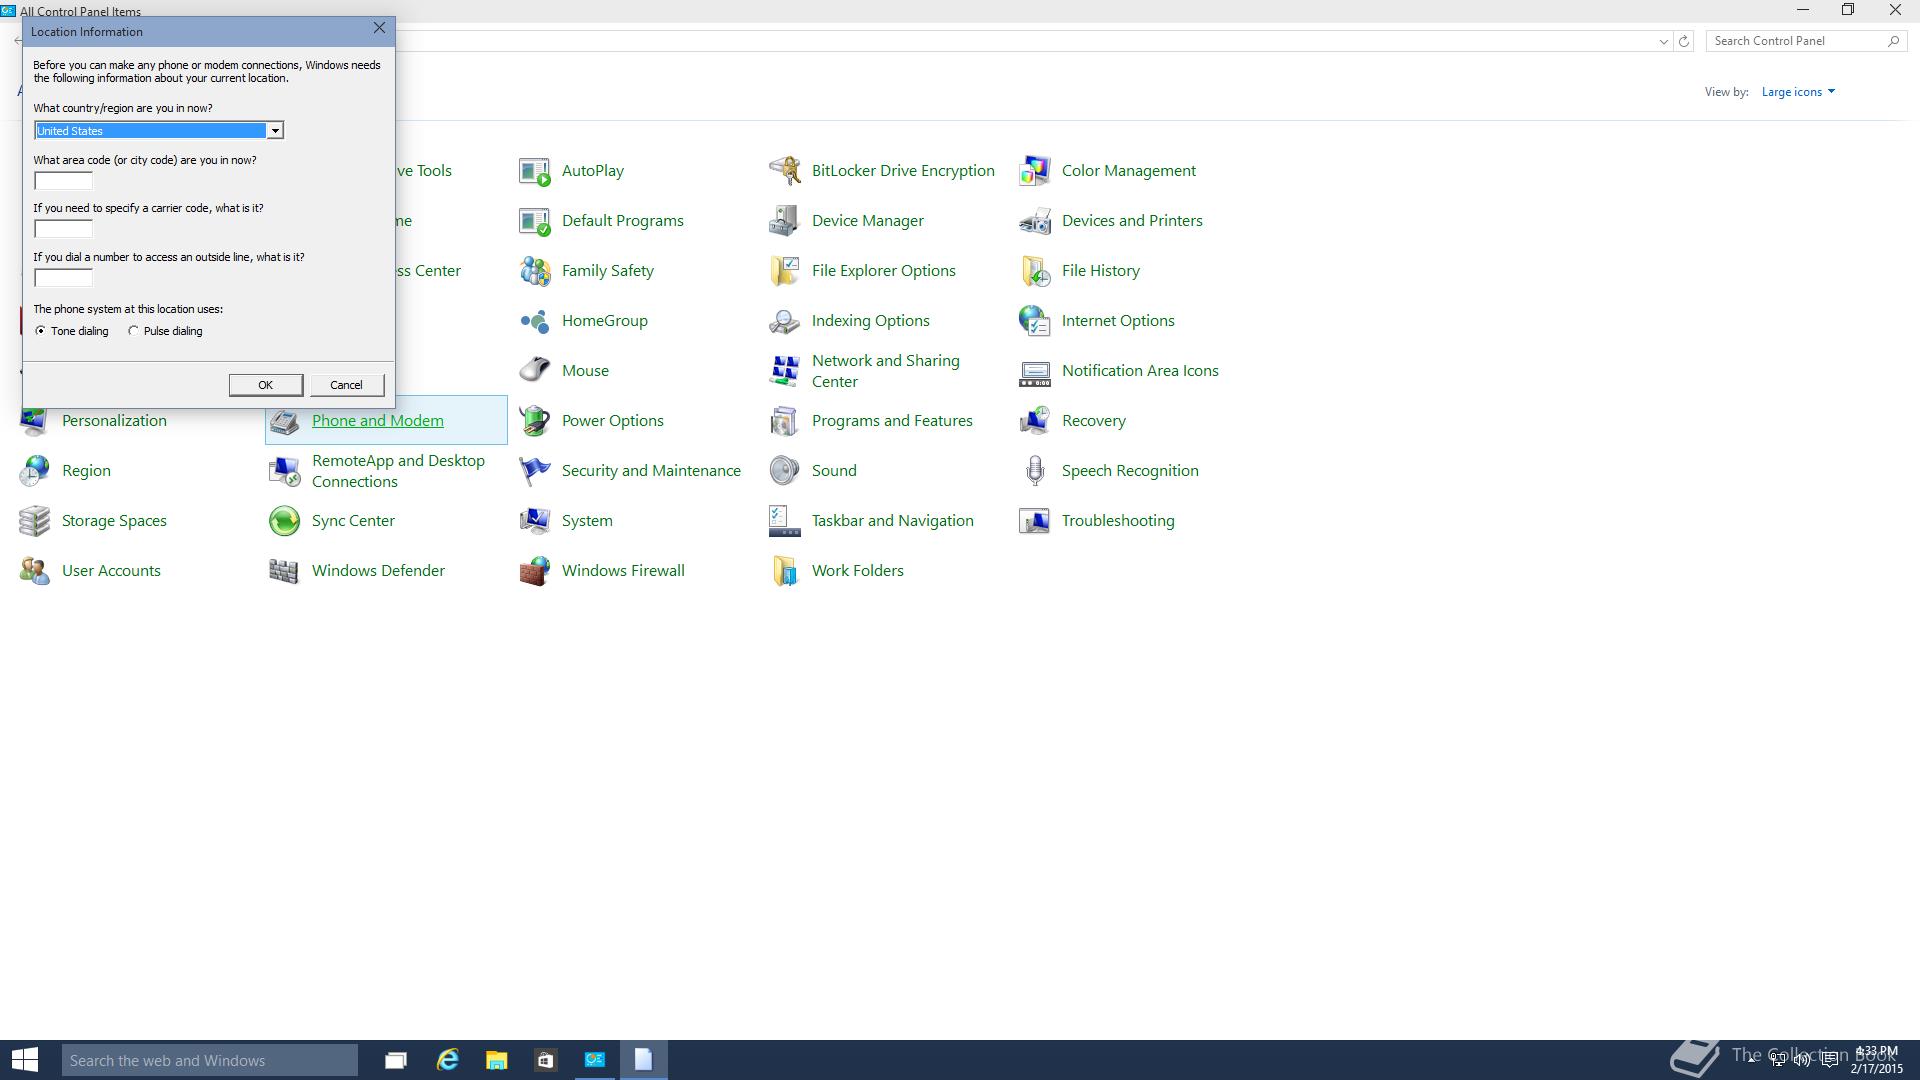Launch Internet Explorer from the taskbar

tap(447, 1060)
